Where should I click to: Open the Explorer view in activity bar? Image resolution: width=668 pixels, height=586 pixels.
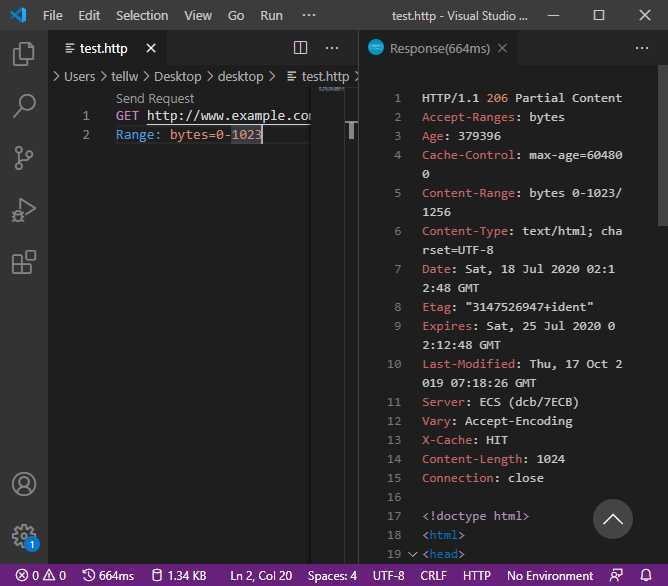tap(23, 53)
